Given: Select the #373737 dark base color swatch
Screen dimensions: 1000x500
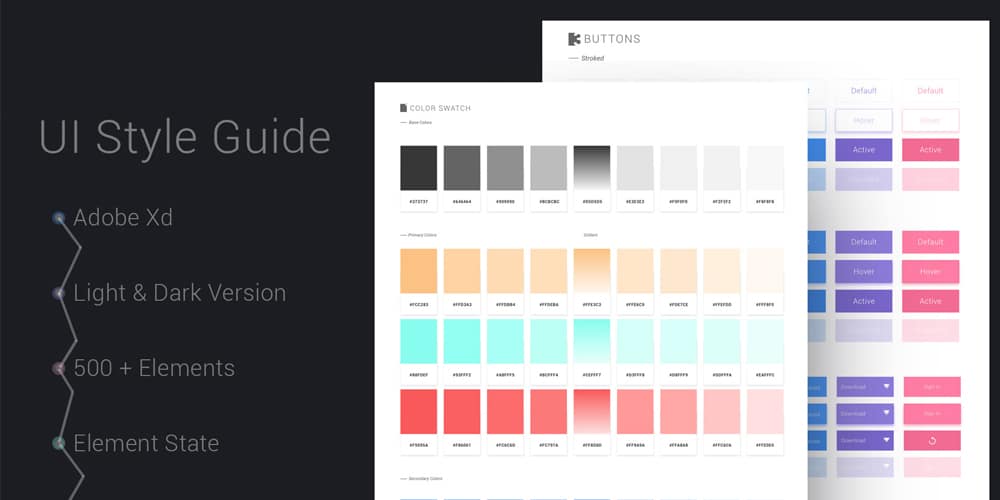Looking at the screenshot, I should (x=418, y=168).
